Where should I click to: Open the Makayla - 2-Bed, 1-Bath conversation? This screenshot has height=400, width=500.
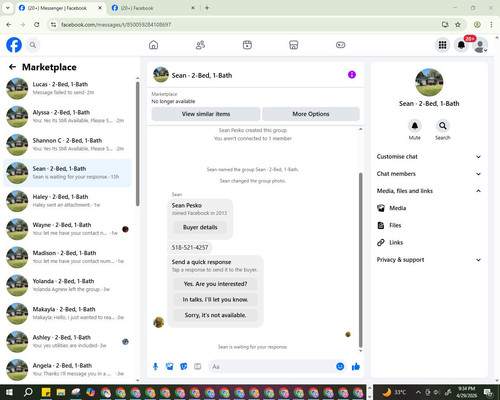click(67, 313)
